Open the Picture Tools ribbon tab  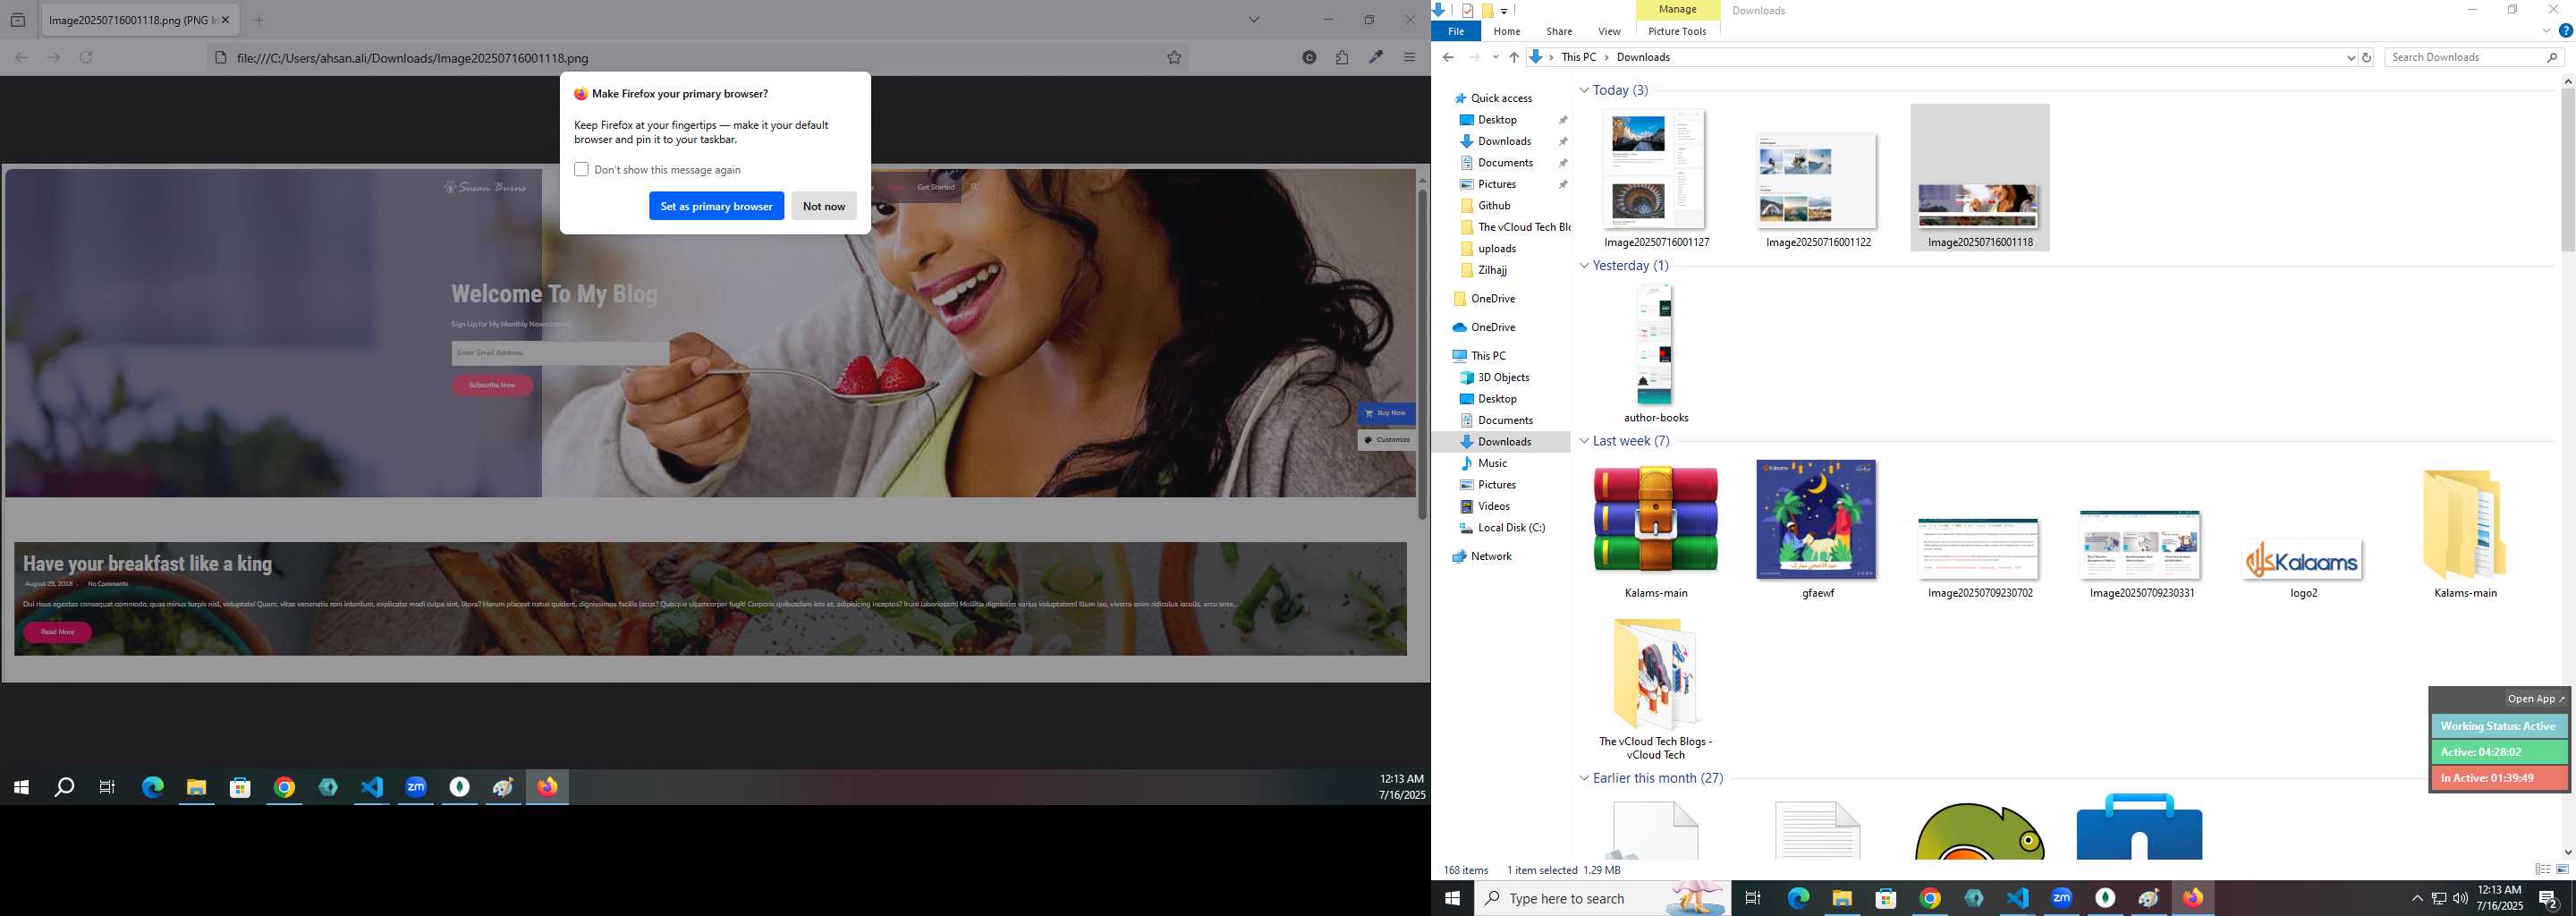click(x=1677, y=31)
